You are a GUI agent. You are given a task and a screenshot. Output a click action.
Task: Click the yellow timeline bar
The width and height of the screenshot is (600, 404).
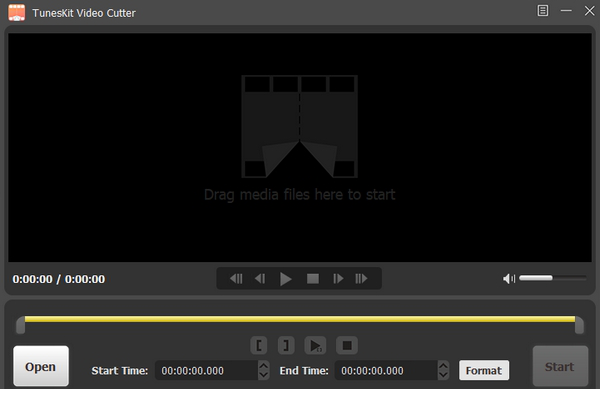point(300,319)
